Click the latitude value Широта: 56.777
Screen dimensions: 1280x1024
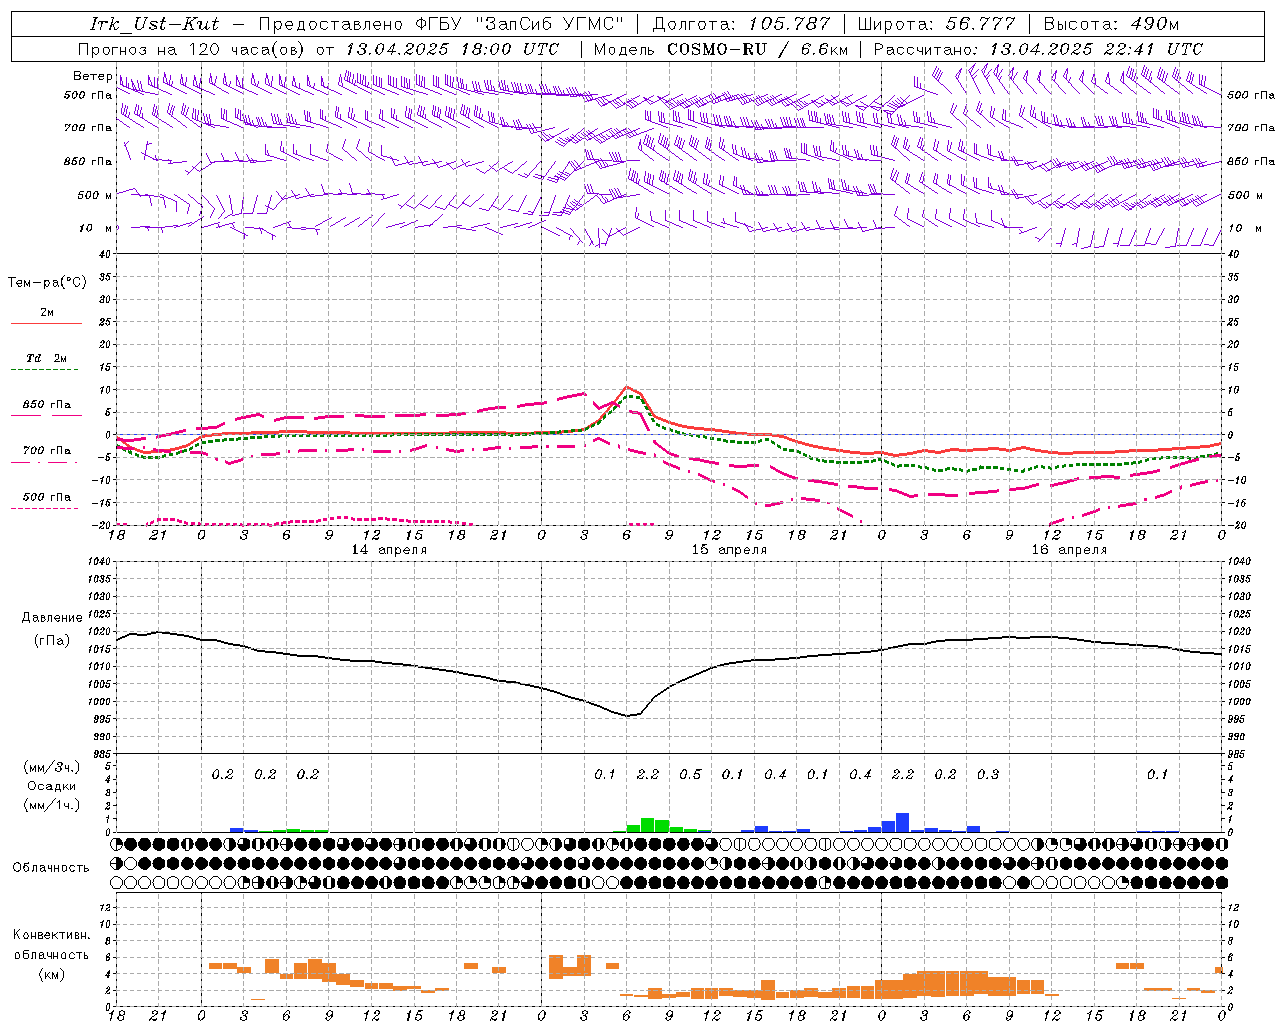937,24
